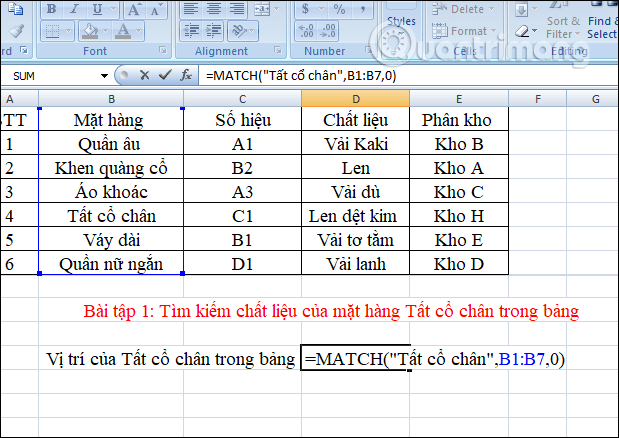619x438 pixels.
Task: Open the Underline style dropdown arrow
Action: 114,9
